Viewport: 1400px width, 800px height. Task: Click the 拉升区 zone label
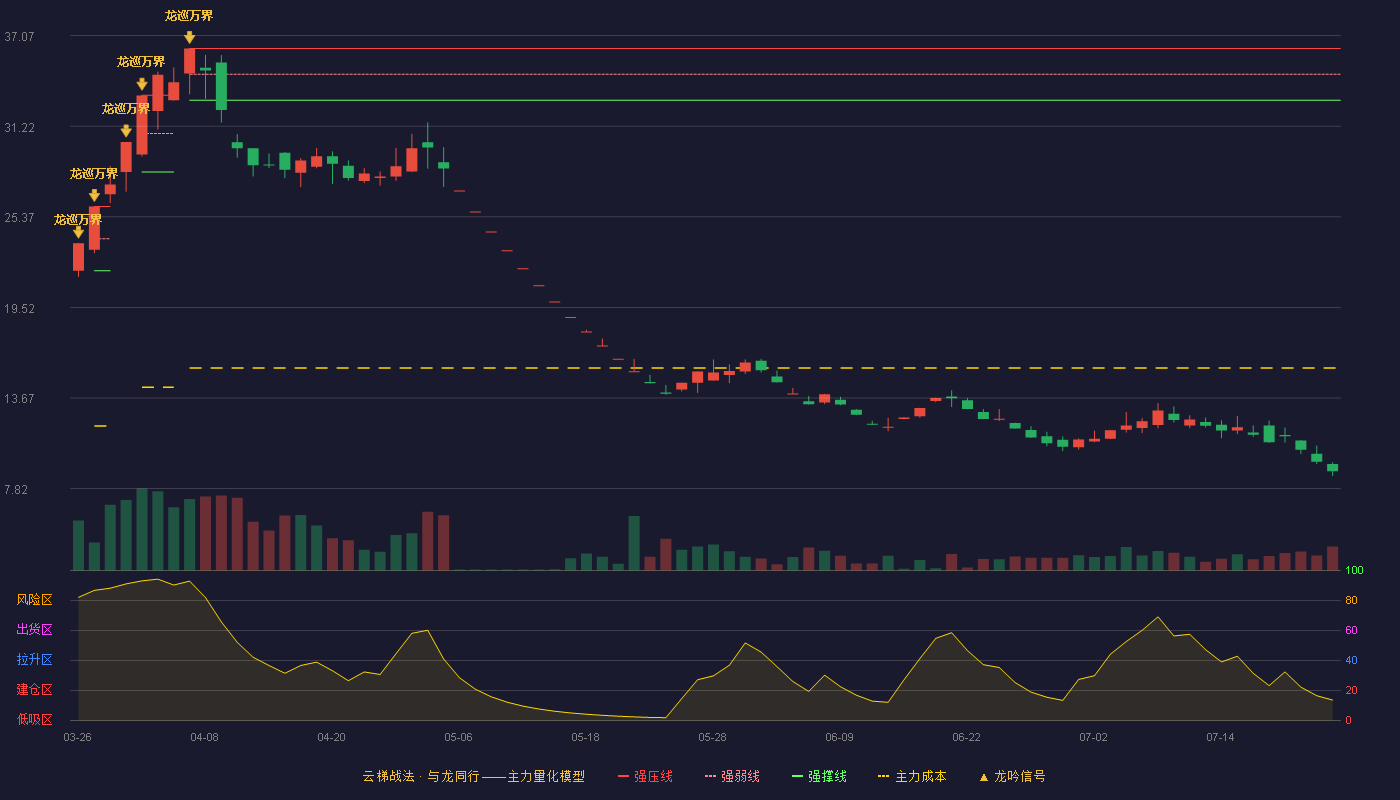tap(34, 660)
